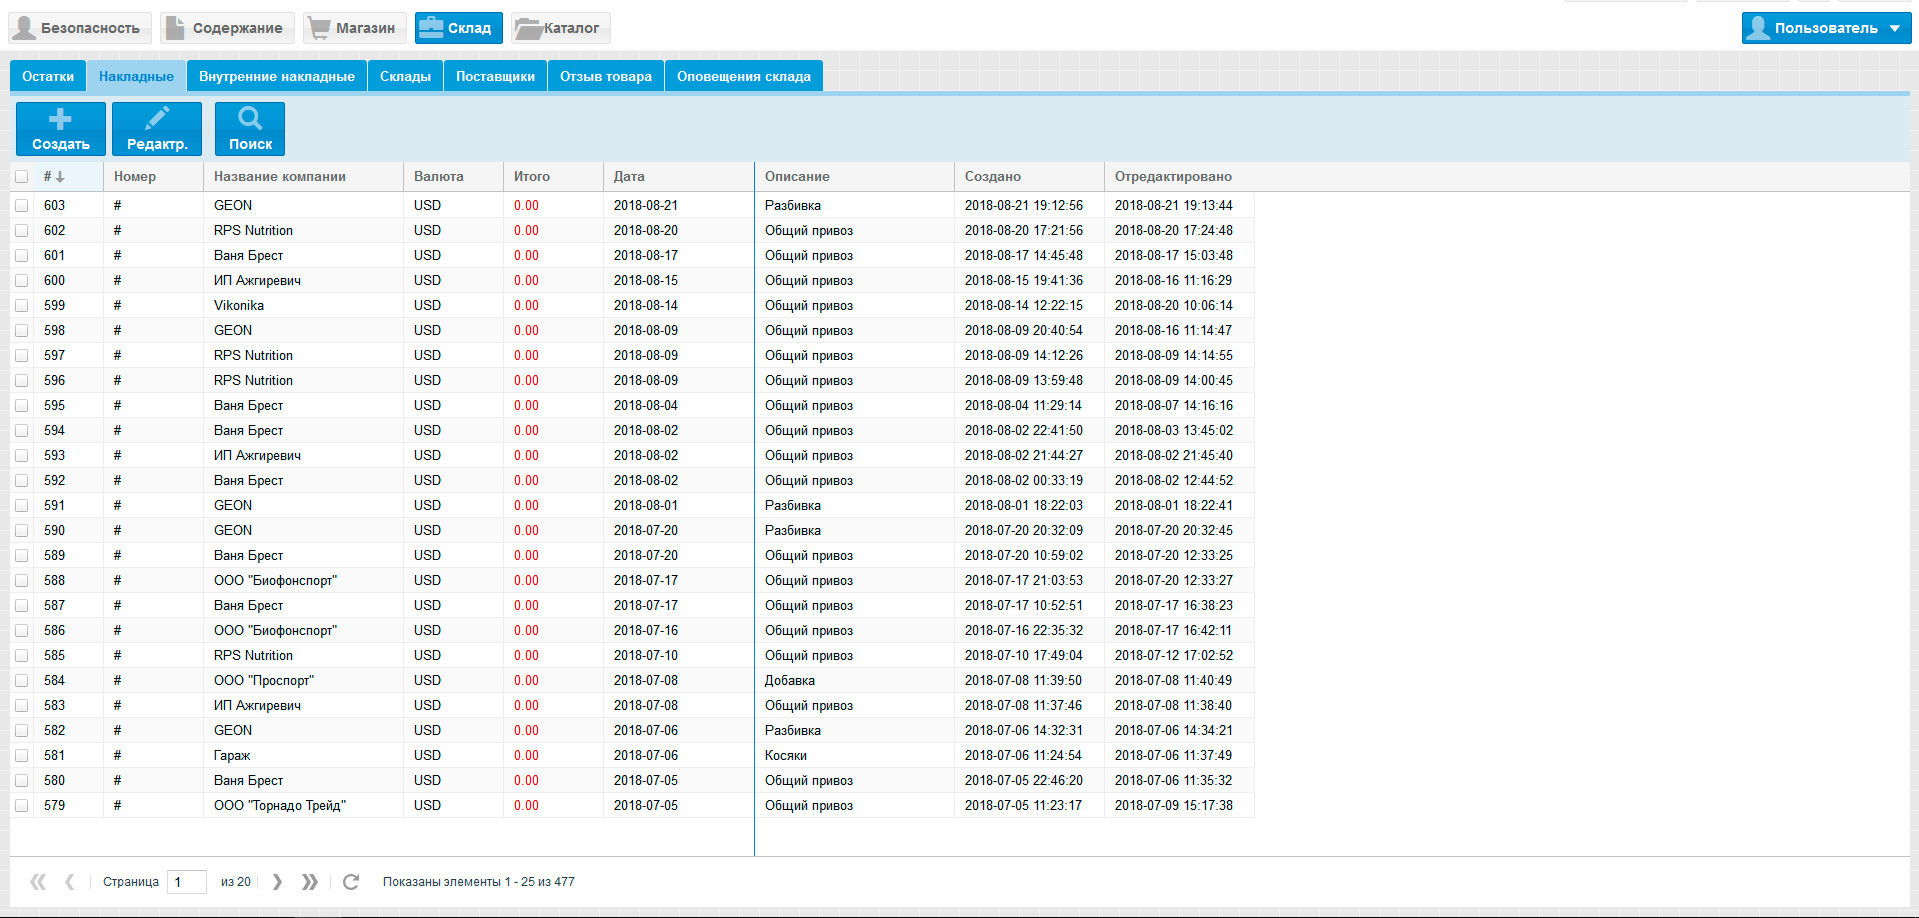Open the Безопасность section
This screenshot has height=918, width=1919.
click(80, 28)
